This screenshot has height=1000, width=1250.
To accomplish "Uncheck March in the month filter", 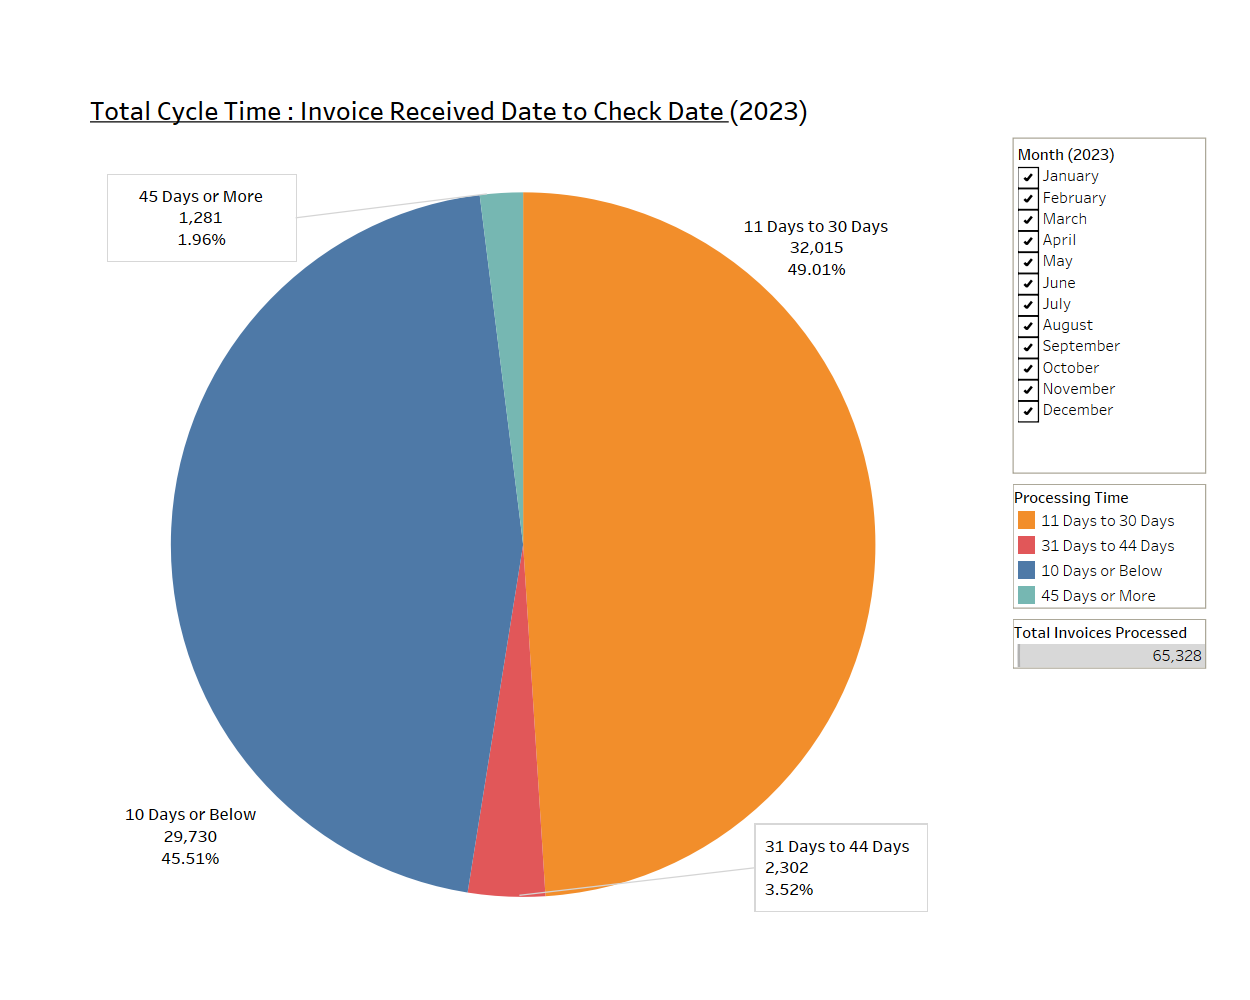I will pos(1028,219).
